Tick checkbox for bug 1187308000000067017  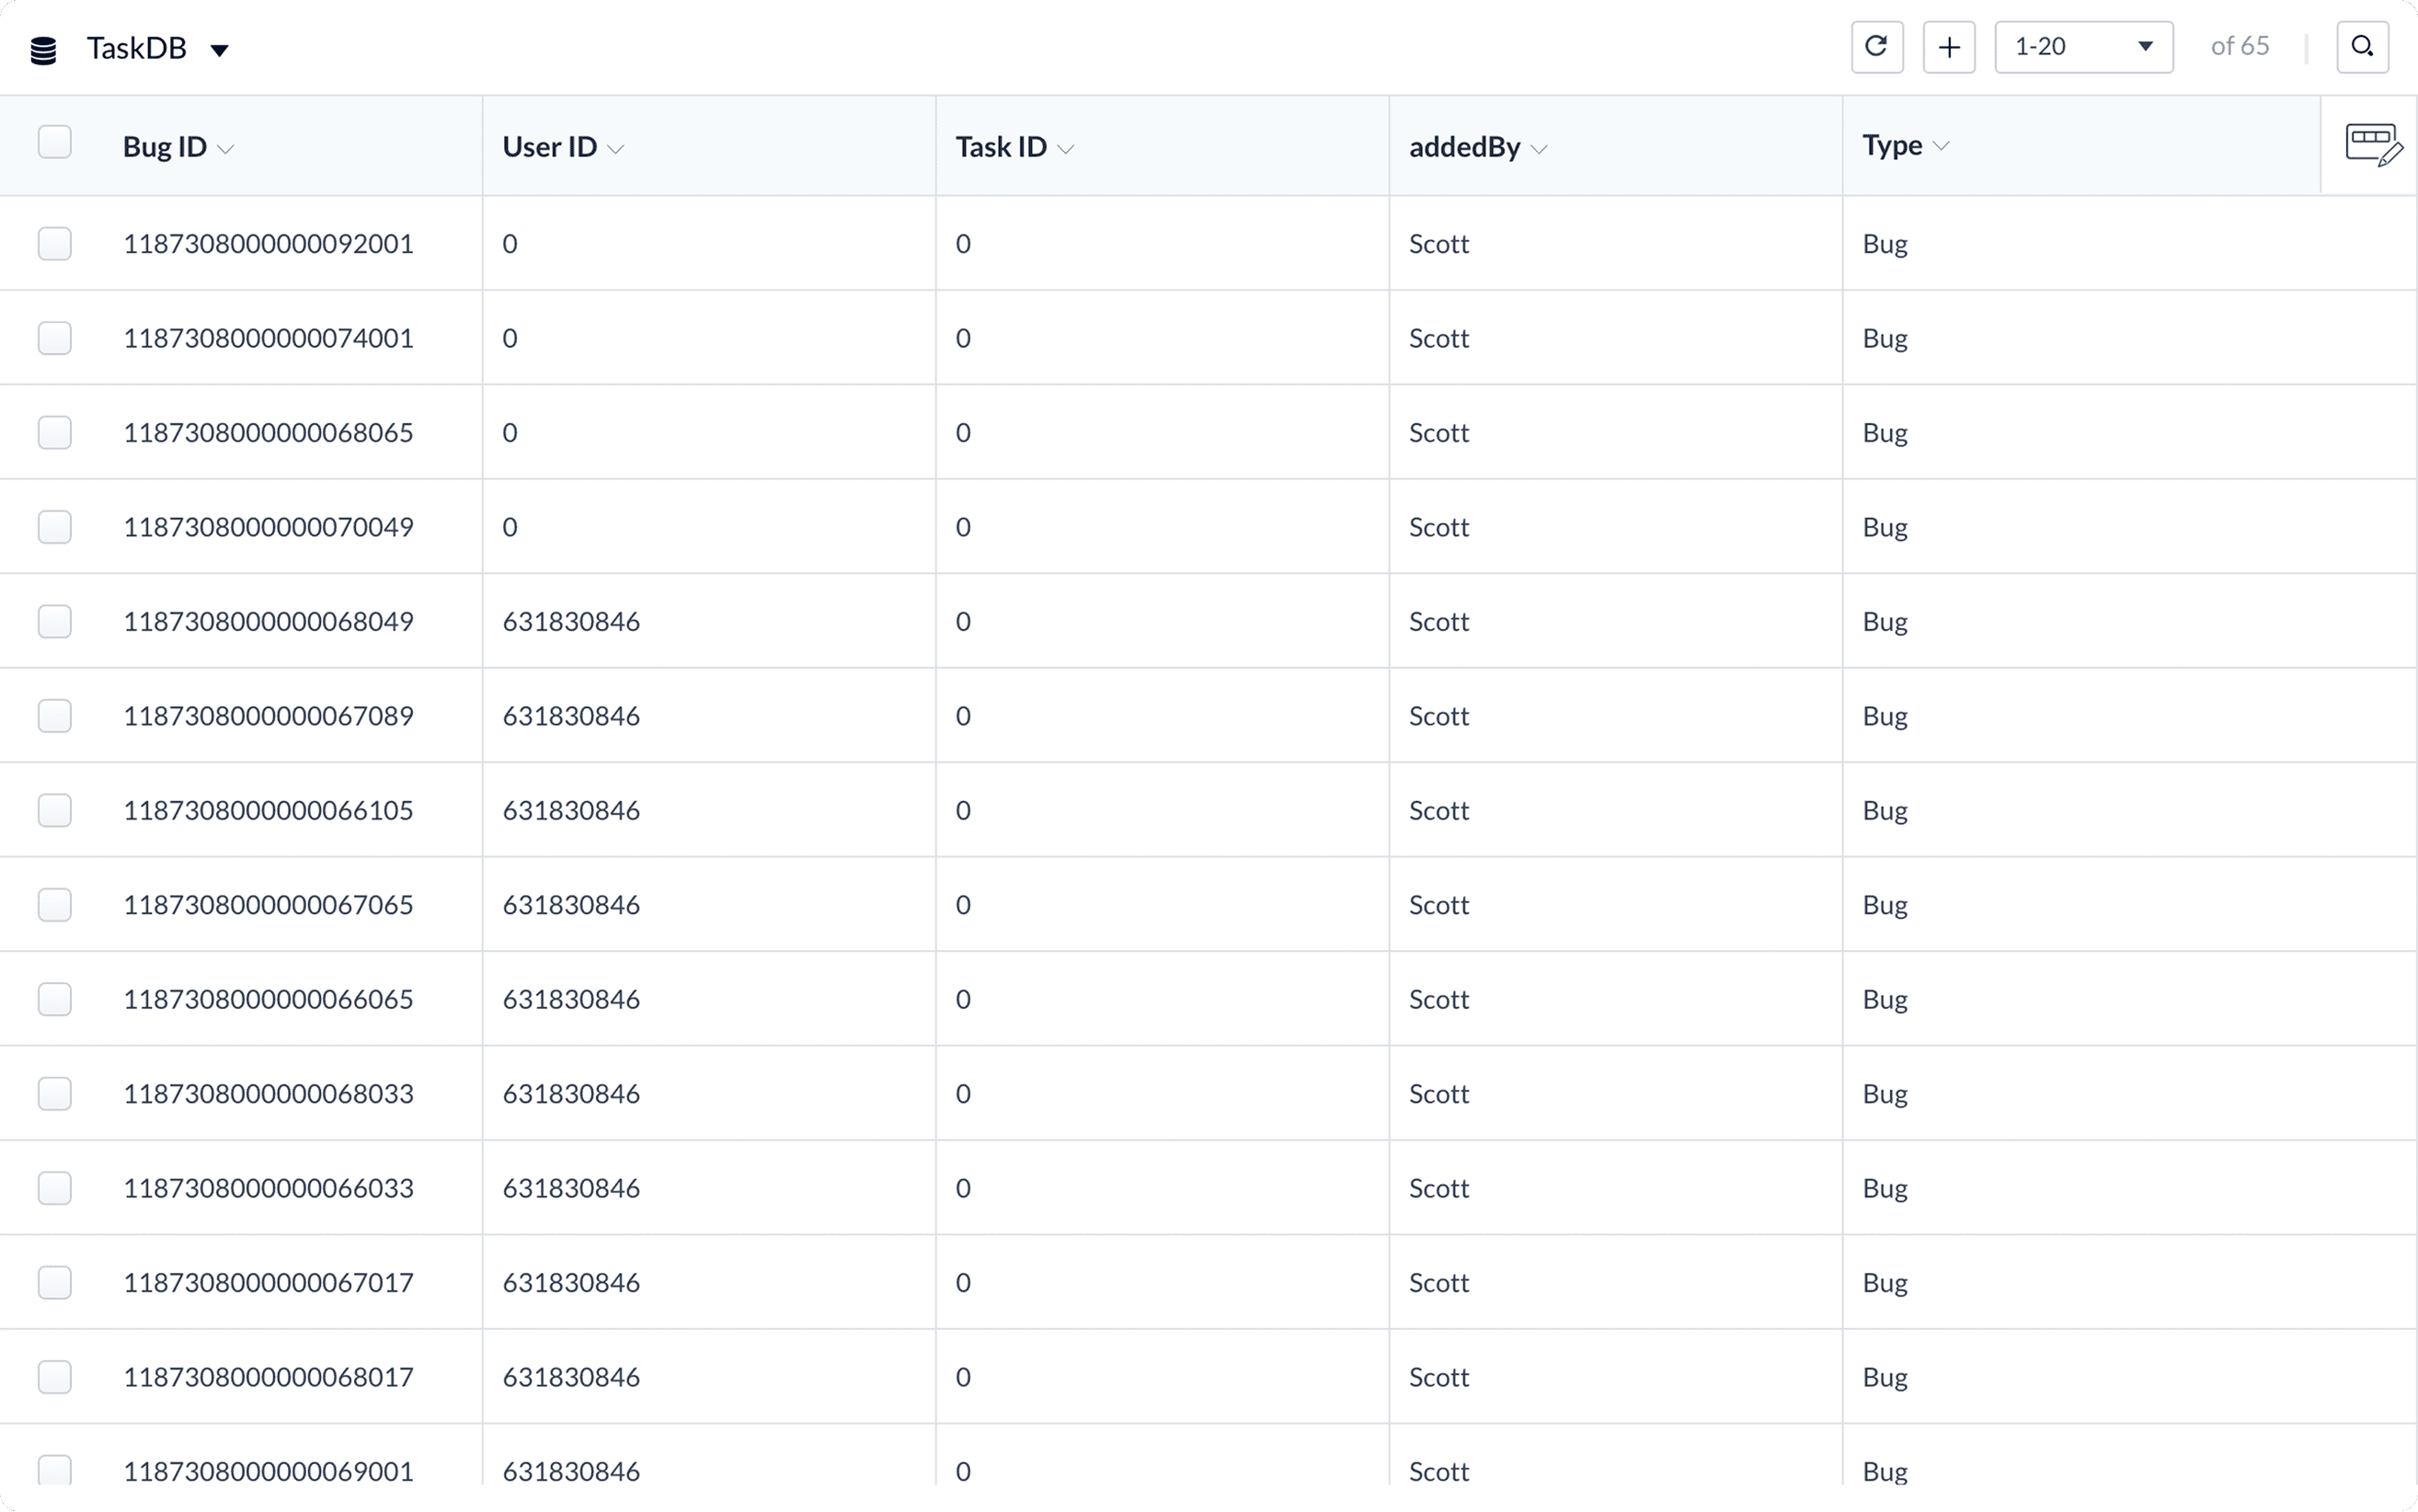point(55,1283)
